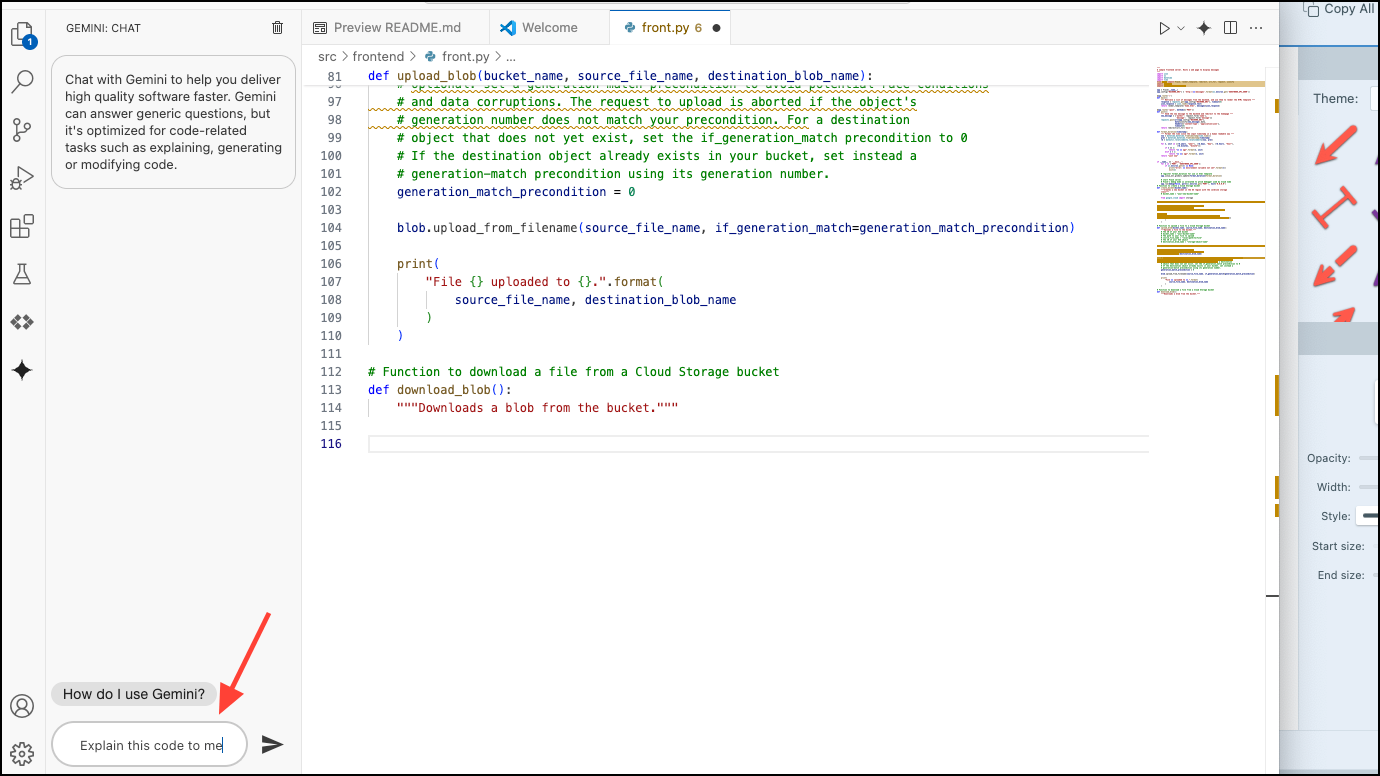This screenshot has height=776, width=1380.
Task: Open the Search view in the activity bar
Action: click(22, 82)
